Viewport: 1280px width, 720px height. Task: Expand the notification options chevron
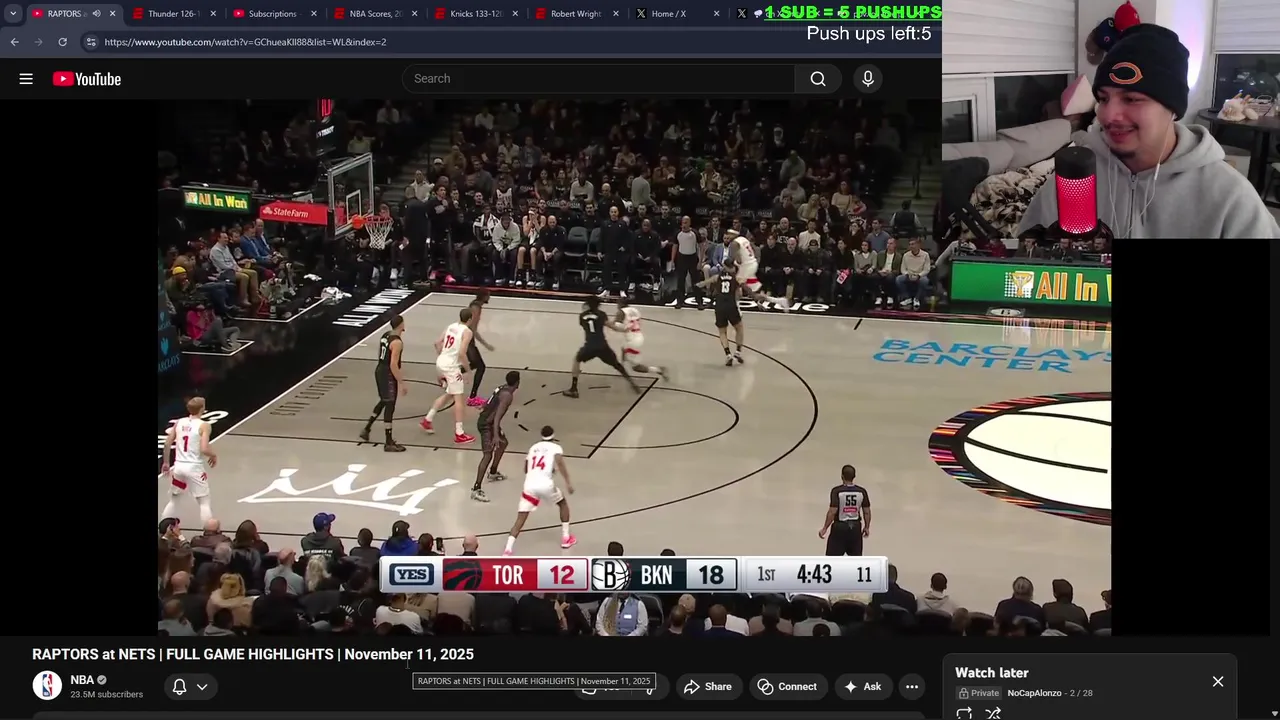(202, 687)
